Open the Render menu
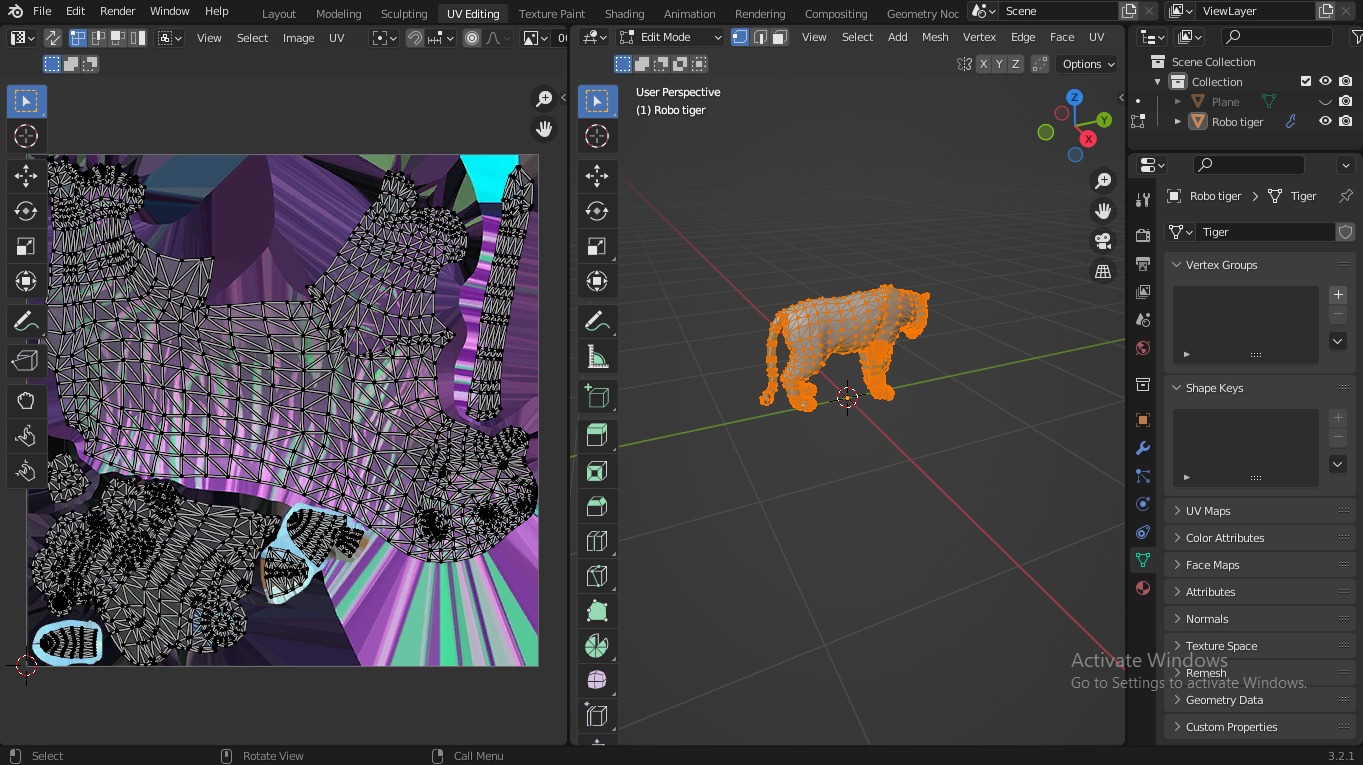This screenshot has width=1363, height=765. tap(117, 11)
